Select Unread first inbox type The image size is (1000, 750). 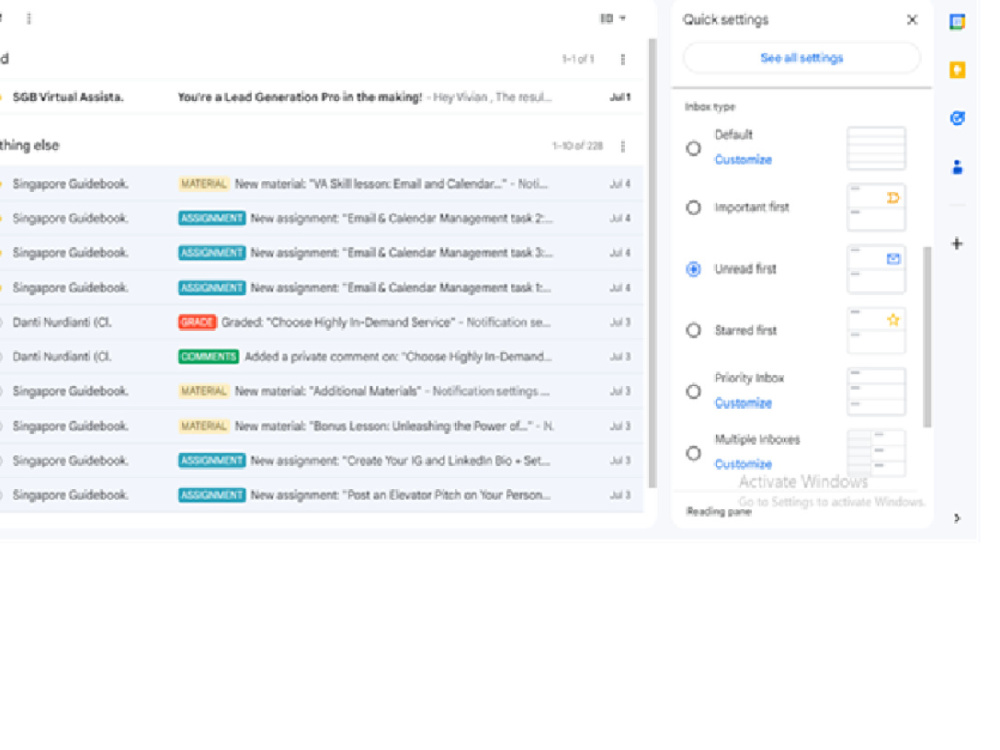pyautogui.click(x=693, y=268)
